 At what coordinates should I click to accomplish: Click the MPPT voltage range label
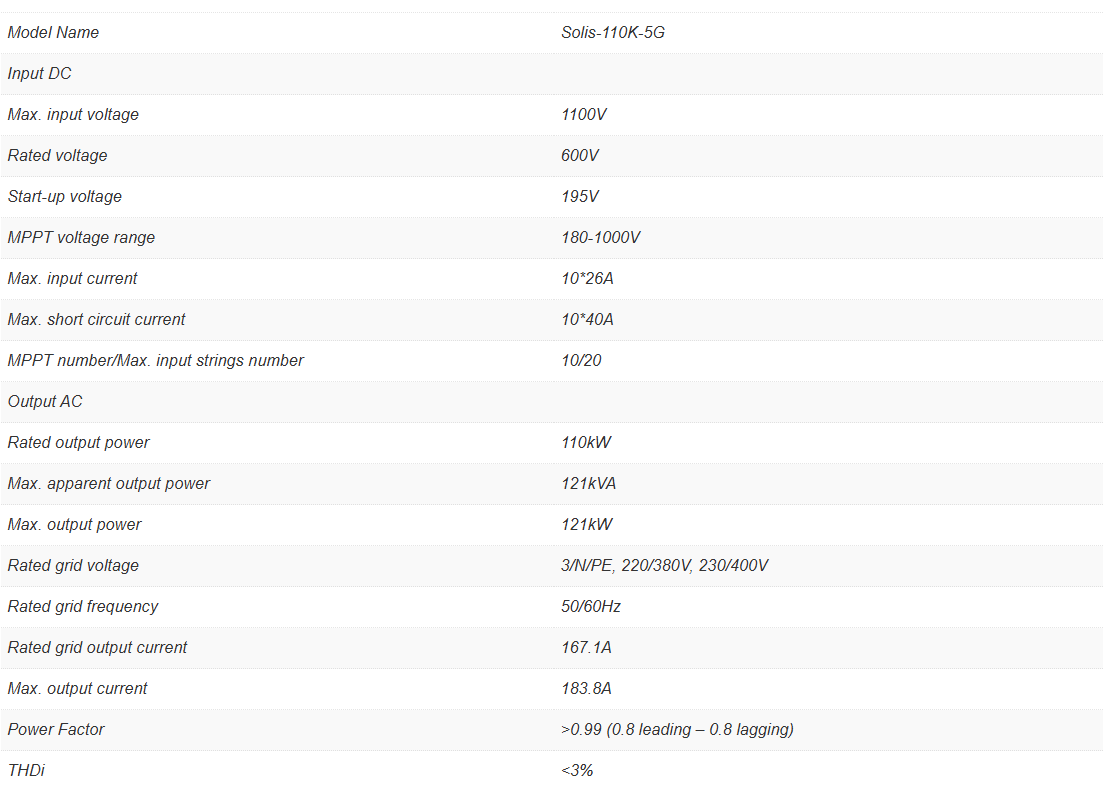point(82,238)
